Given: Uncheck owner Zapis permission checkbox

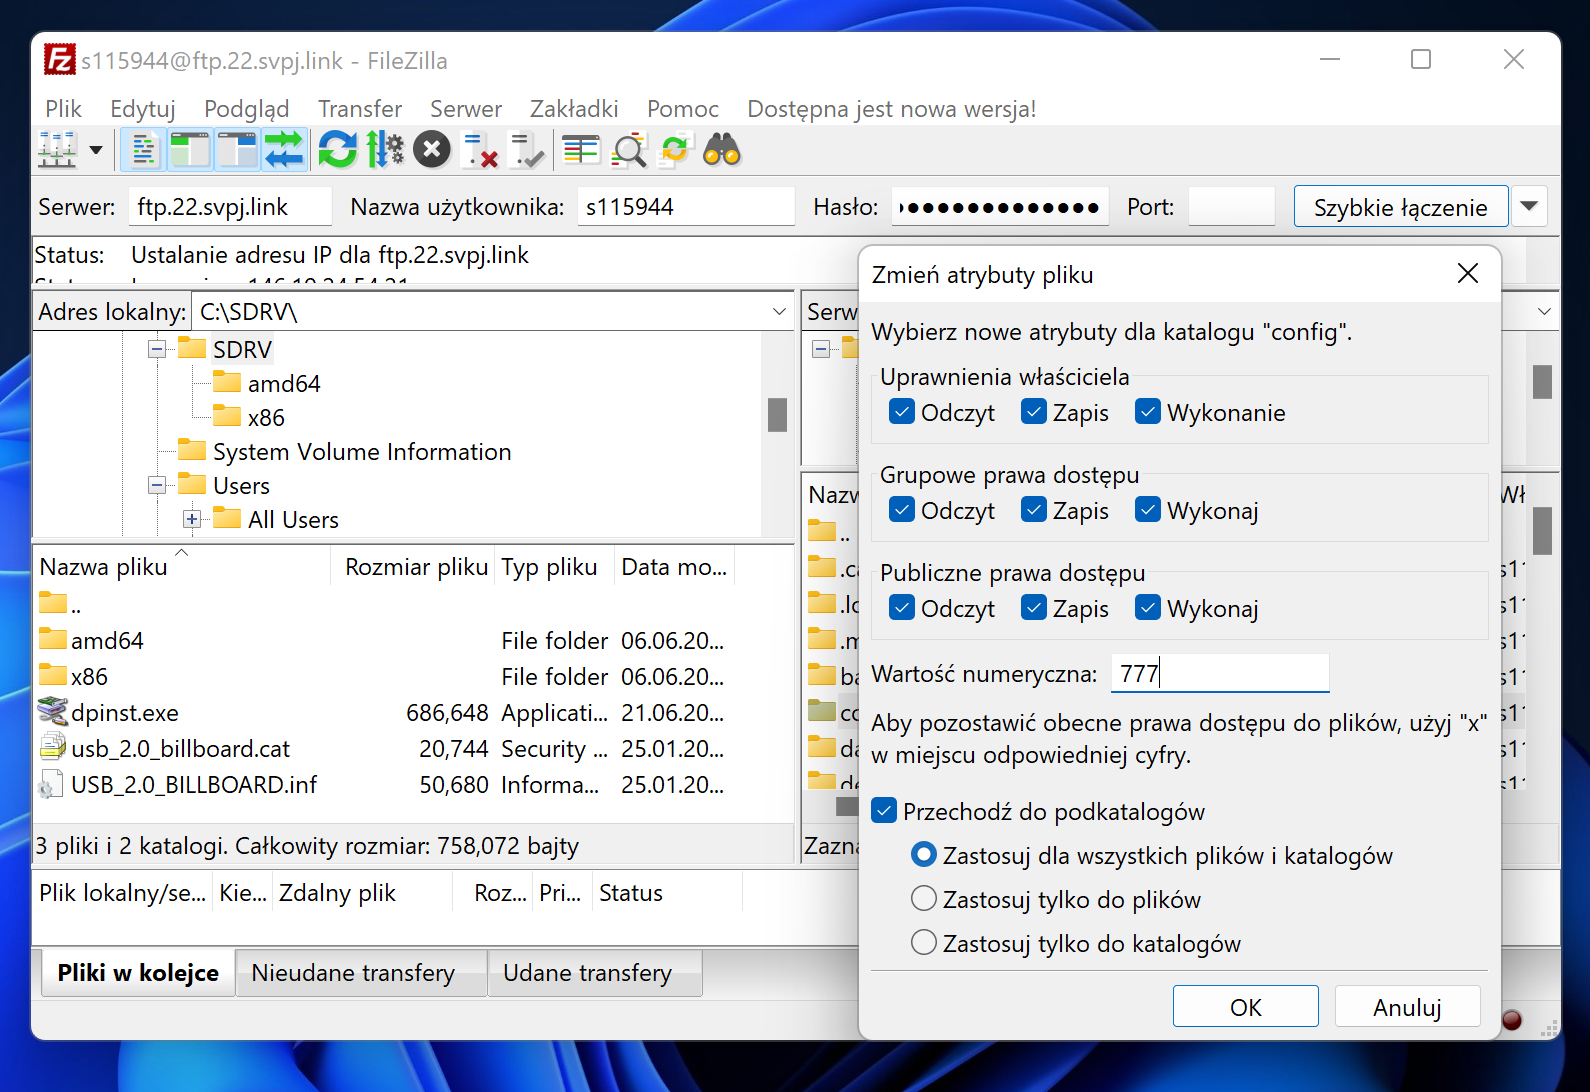Looking at the screenshot, I should click(x=1034, y=412).
